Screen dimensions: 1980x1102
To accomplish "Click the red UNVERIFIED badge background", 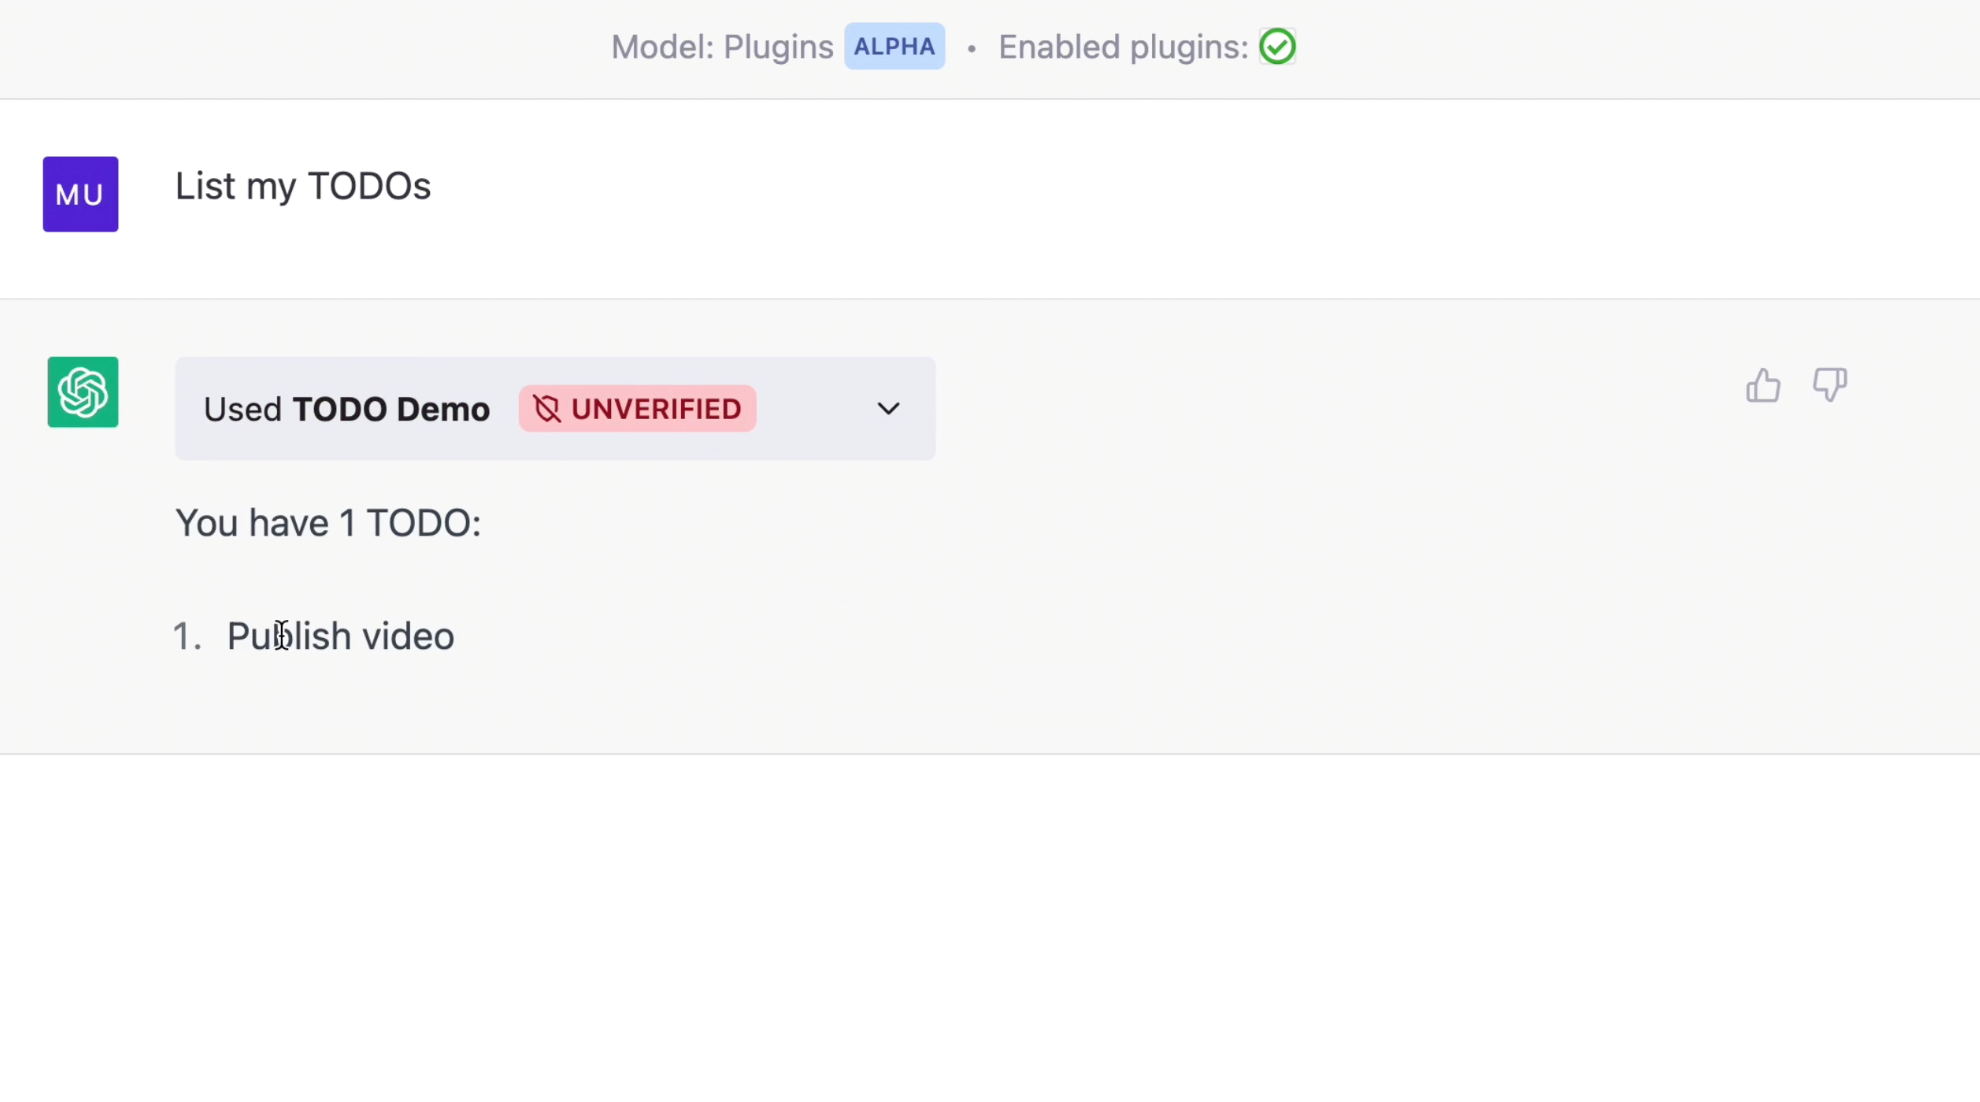I will pyautogui.click(x=637, y=408).
